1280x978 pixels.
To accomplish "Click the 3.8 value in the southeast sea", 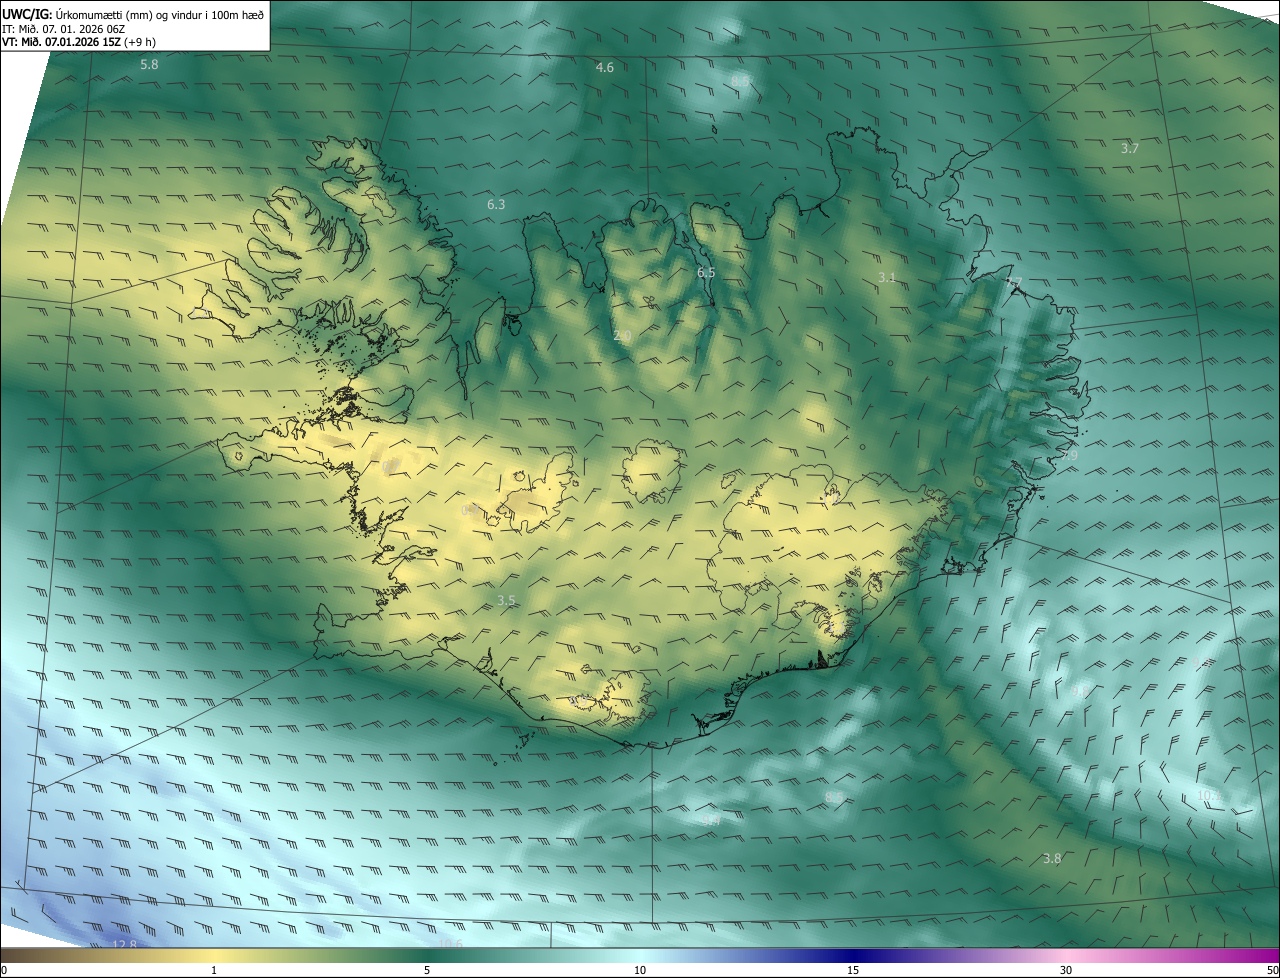I will pos(1052,859).
